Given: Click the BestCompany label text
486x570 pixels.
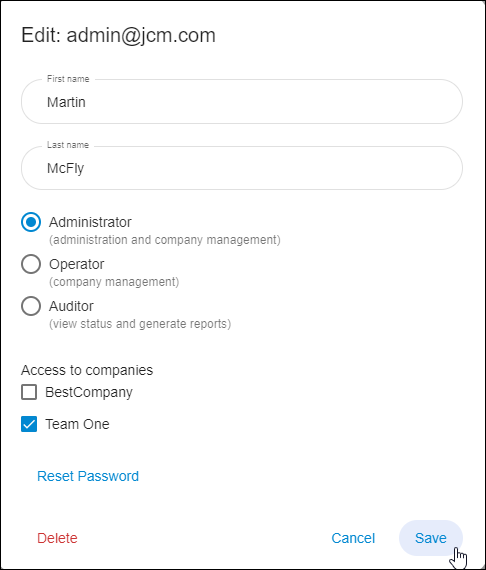Looking at the screenshot, I should pyautogui.click(x=89, y=393).
